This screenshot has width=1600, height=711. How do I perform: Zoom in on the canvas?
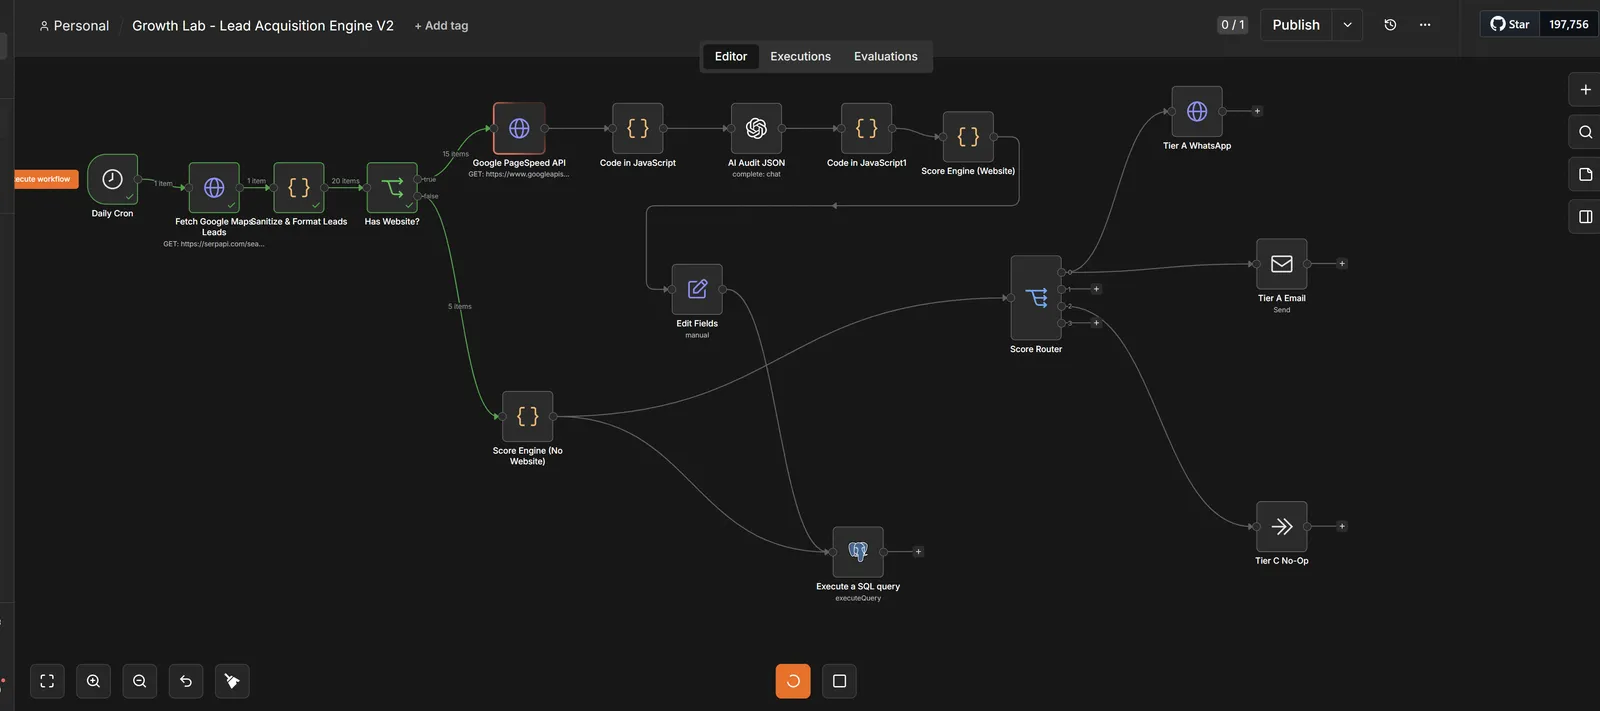click(93, 681)
